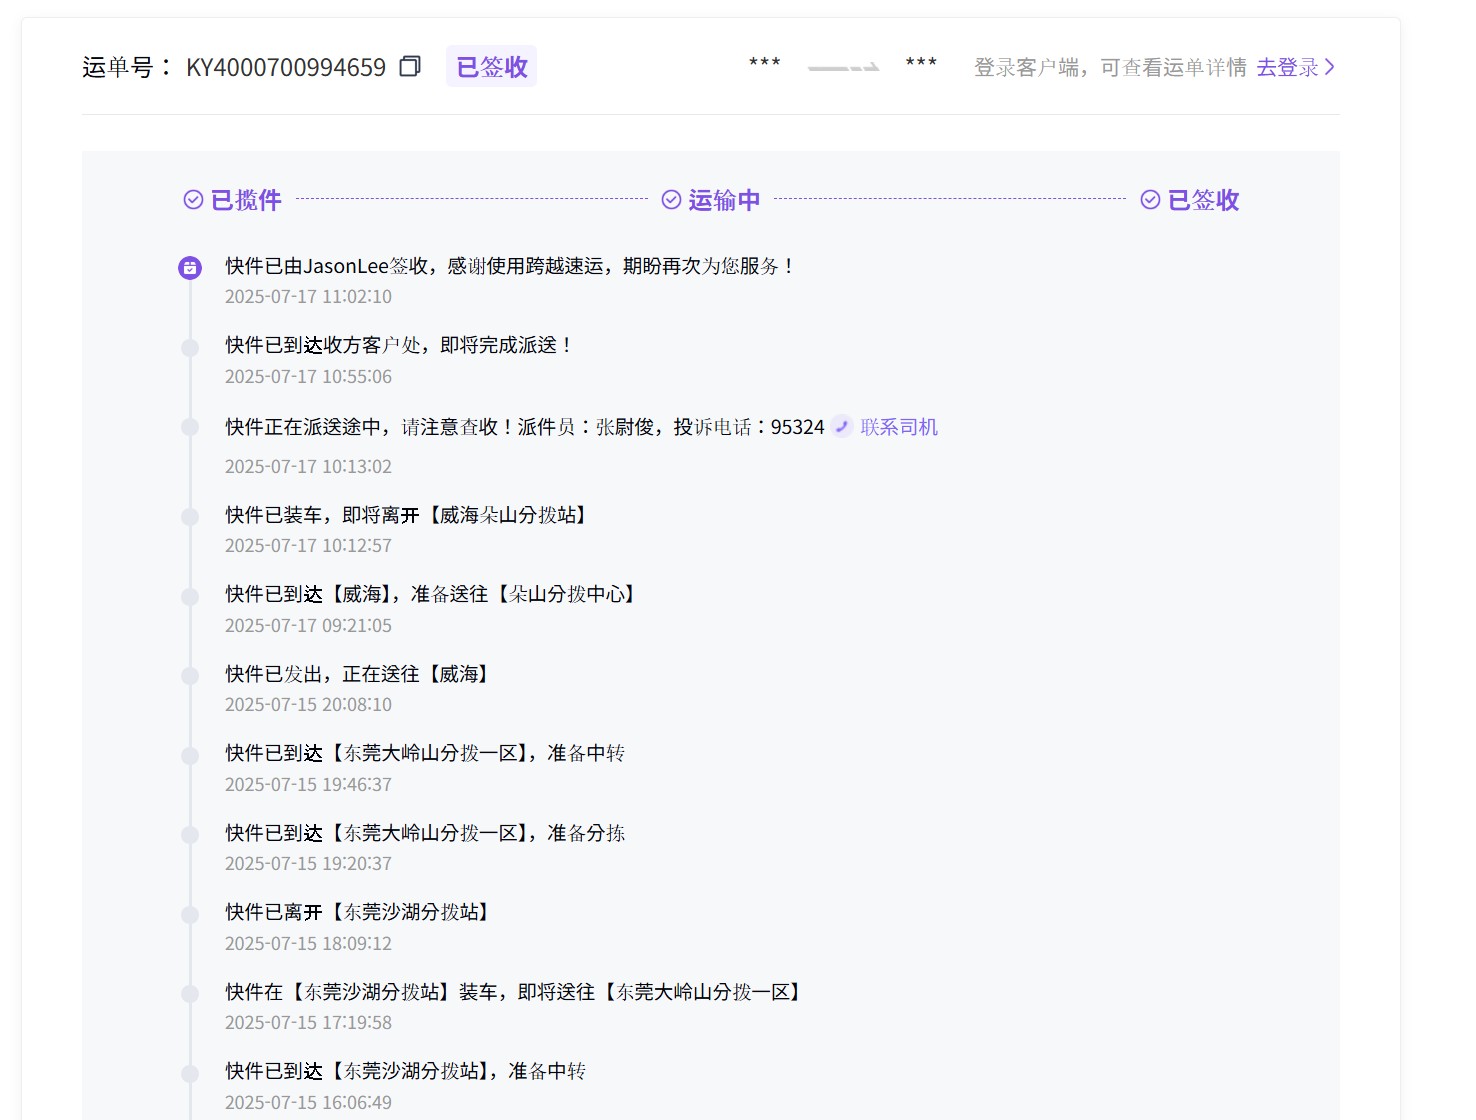Click entry 快件已到达收方客户处
Screen dimensions: 1476x1120
[x=398, y=345]
